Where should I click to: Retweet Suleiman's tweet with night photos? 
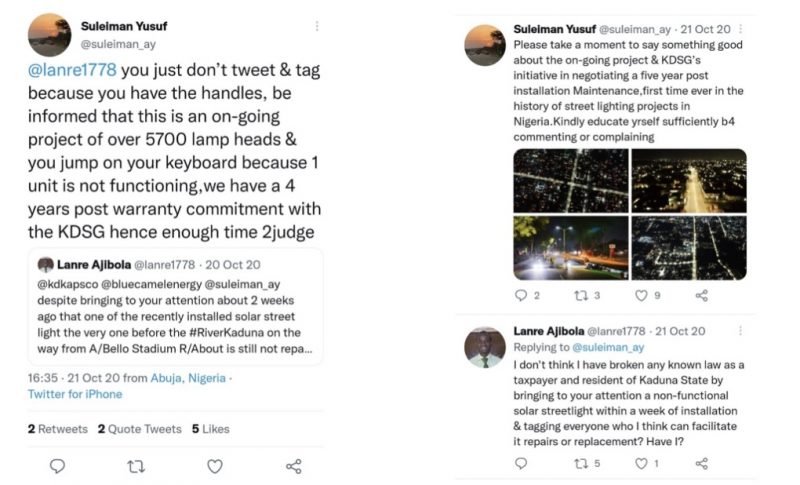(x=580, y=295)
